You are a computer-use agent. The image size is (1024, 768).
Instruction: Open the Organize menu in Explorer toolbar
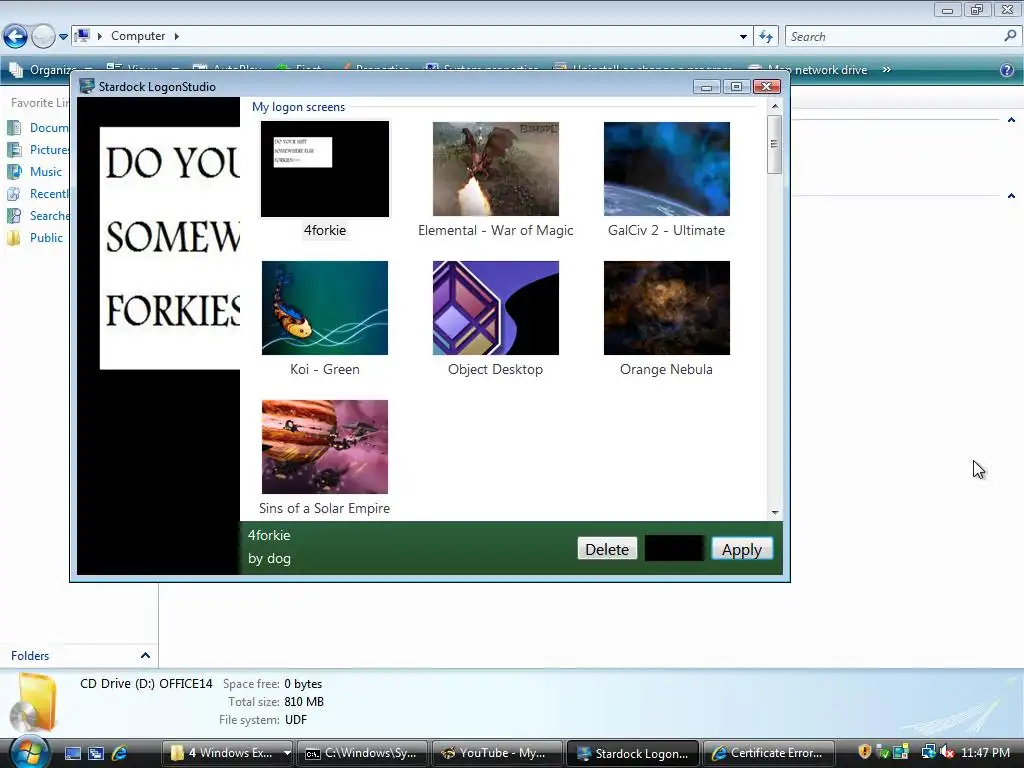pos(50,69)
